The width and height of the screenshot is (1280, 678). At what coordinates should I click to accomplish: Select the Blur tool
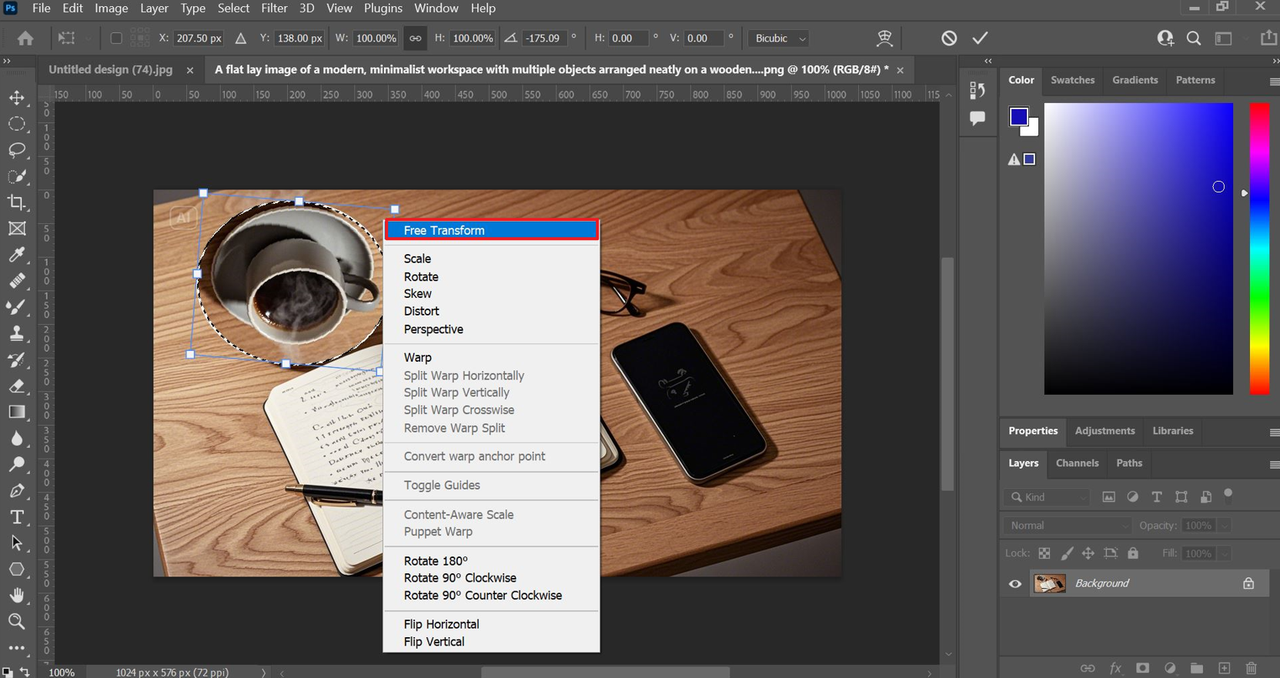coord(17,438)
